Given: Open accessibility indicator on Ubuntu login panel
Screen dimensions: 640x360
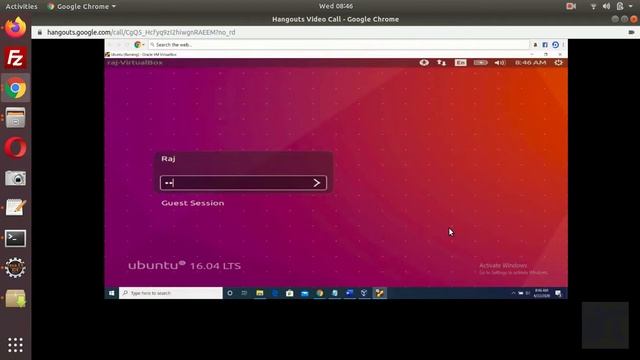Looking at the screenshot, I should (424, 62).
